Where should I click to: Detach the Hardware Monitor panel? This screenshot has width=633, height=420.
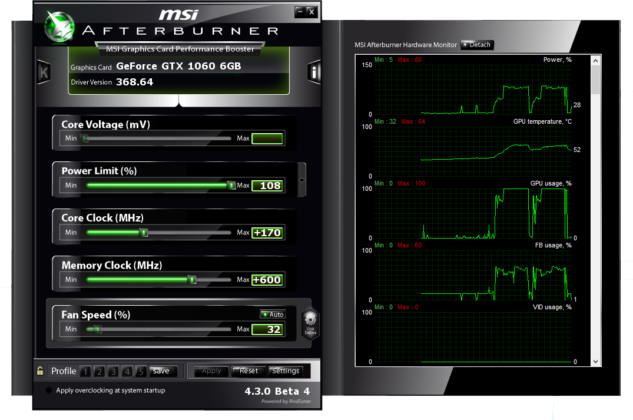pos(477,45)
